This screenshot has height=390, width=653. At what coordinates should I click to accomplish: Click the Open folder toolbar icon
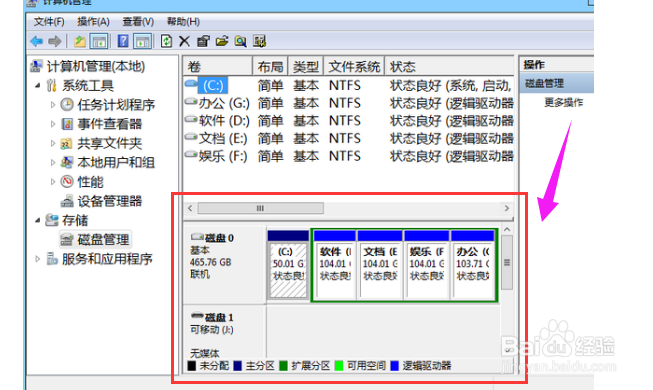pos(222,41)
